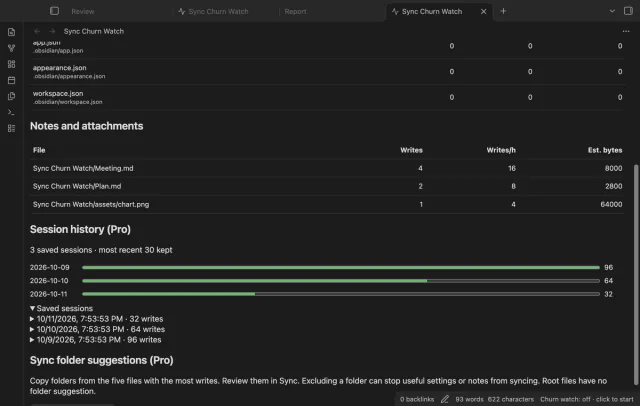Select the 'Sync Churn Watch/Meeting.md' row
The width and height of the screenshot is (640, 406).
327,168
